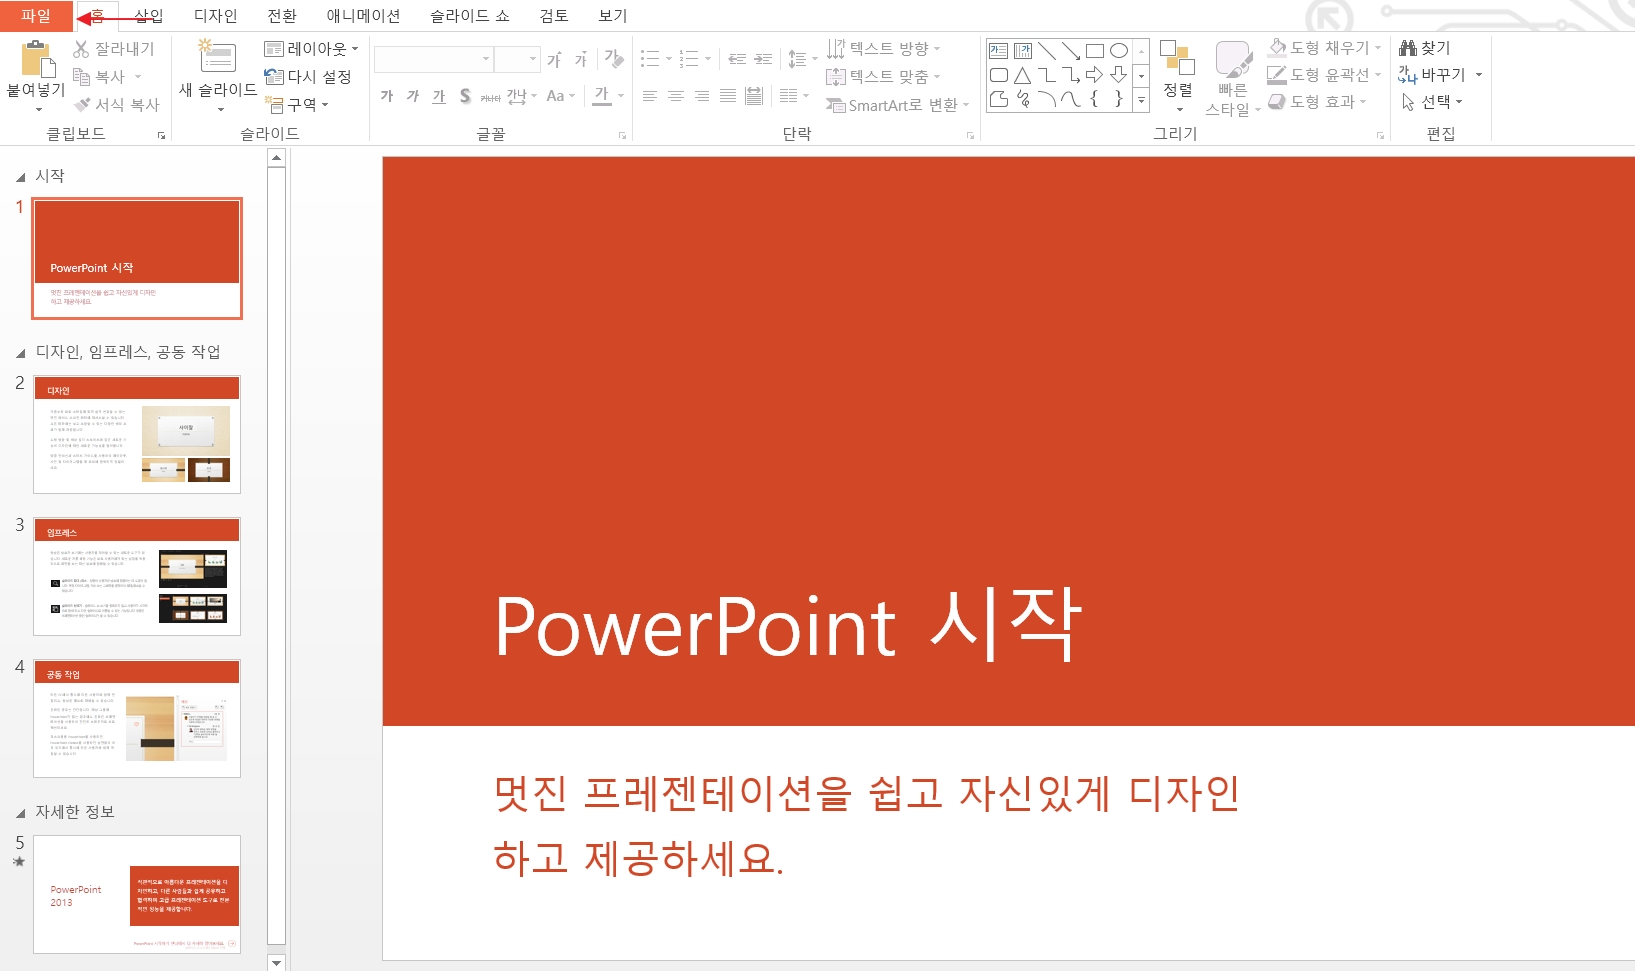This screenshot has height=971, width=1635.
Task: Open the 구역 section dropdown
Action: [297, 104]
